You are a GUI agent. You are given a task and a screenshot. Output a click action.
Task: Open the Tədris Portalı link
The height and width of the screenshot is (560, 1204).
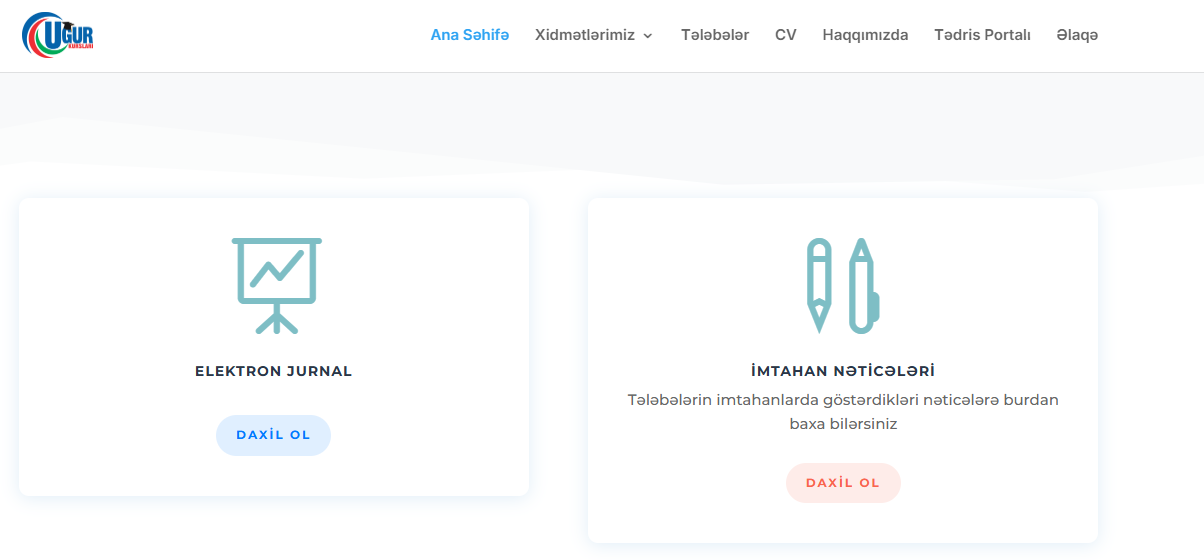pos(982,35)
